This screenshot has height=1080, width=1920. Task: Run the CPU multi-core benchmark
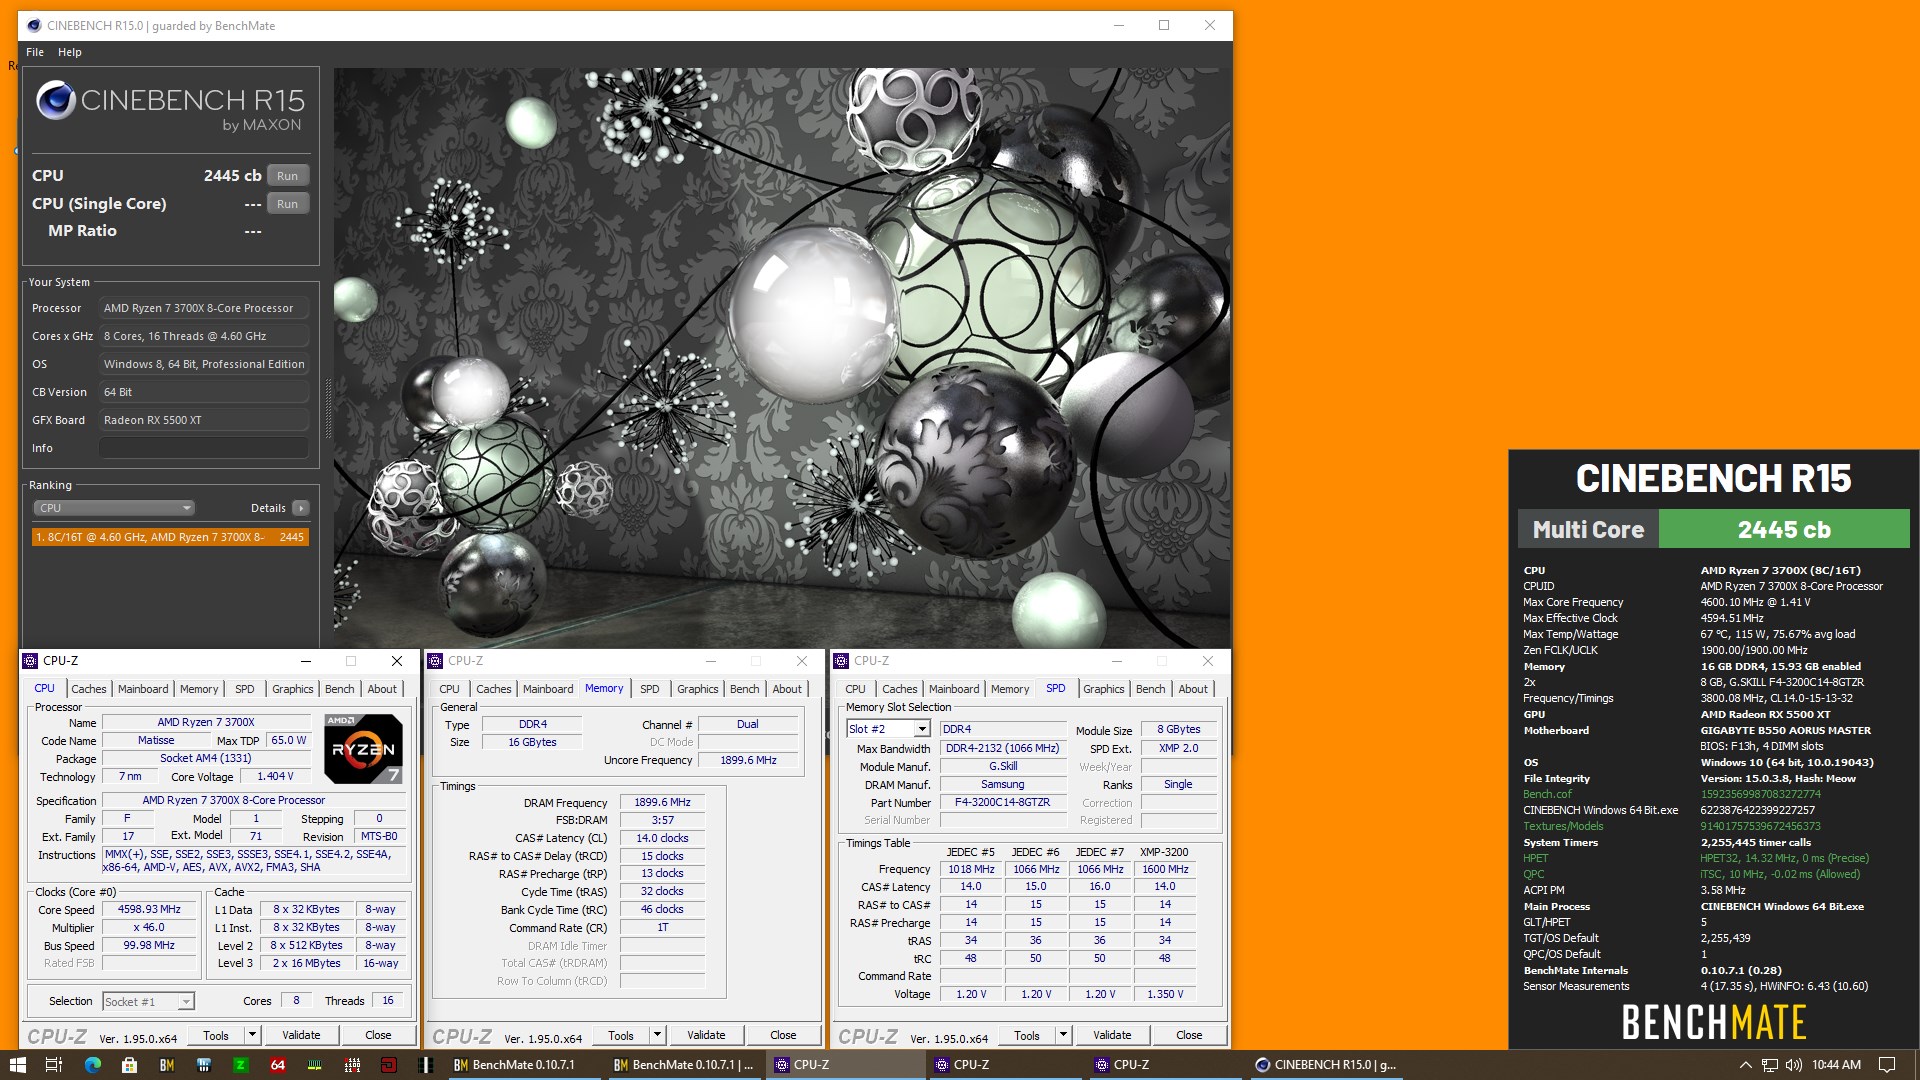[x=288, y=176]
